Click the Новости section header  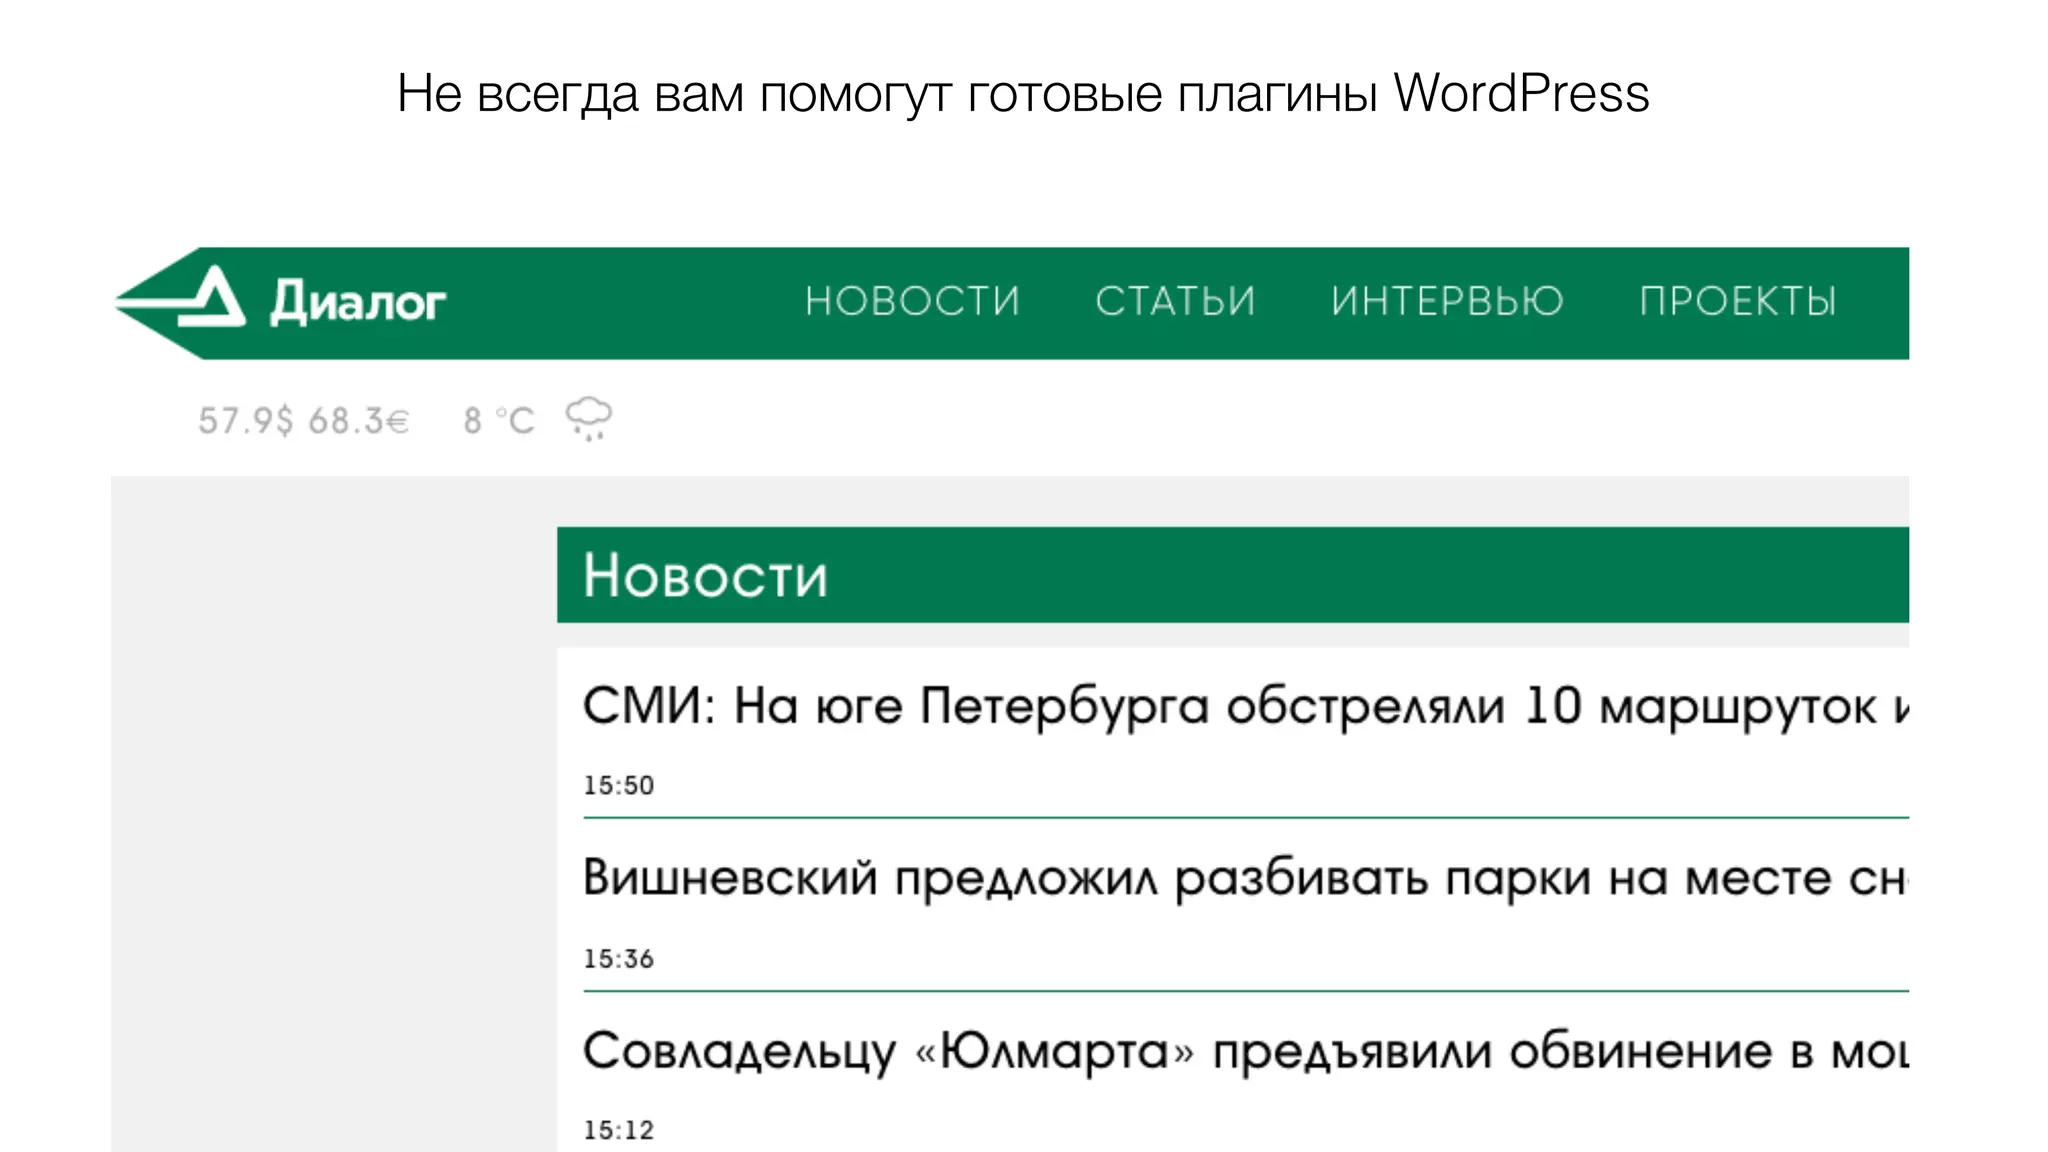pos(1232,575)
